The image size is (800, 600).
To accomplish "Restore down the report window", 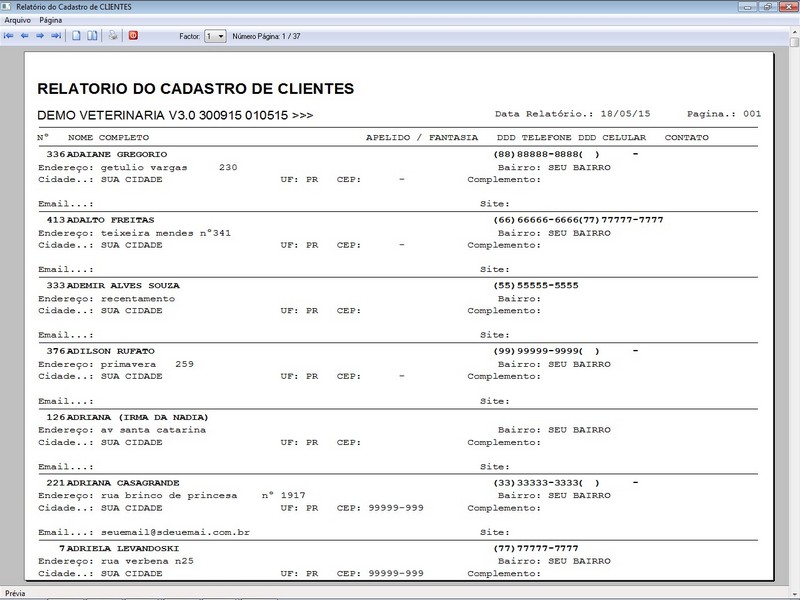I will tap(767, 7).
